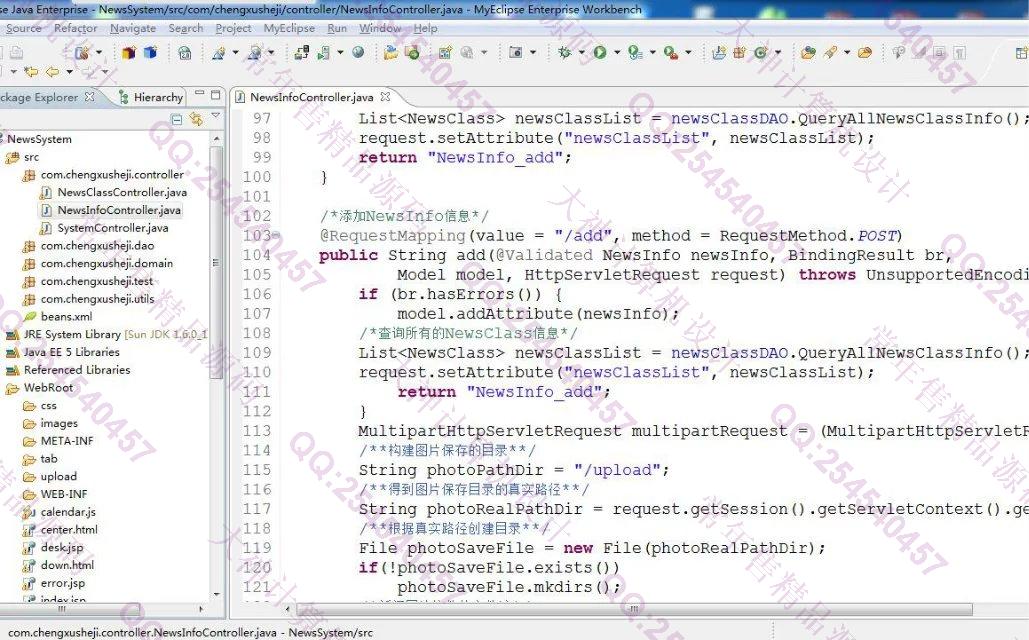
Task: Open the Window menu
Action: (380, 28)
